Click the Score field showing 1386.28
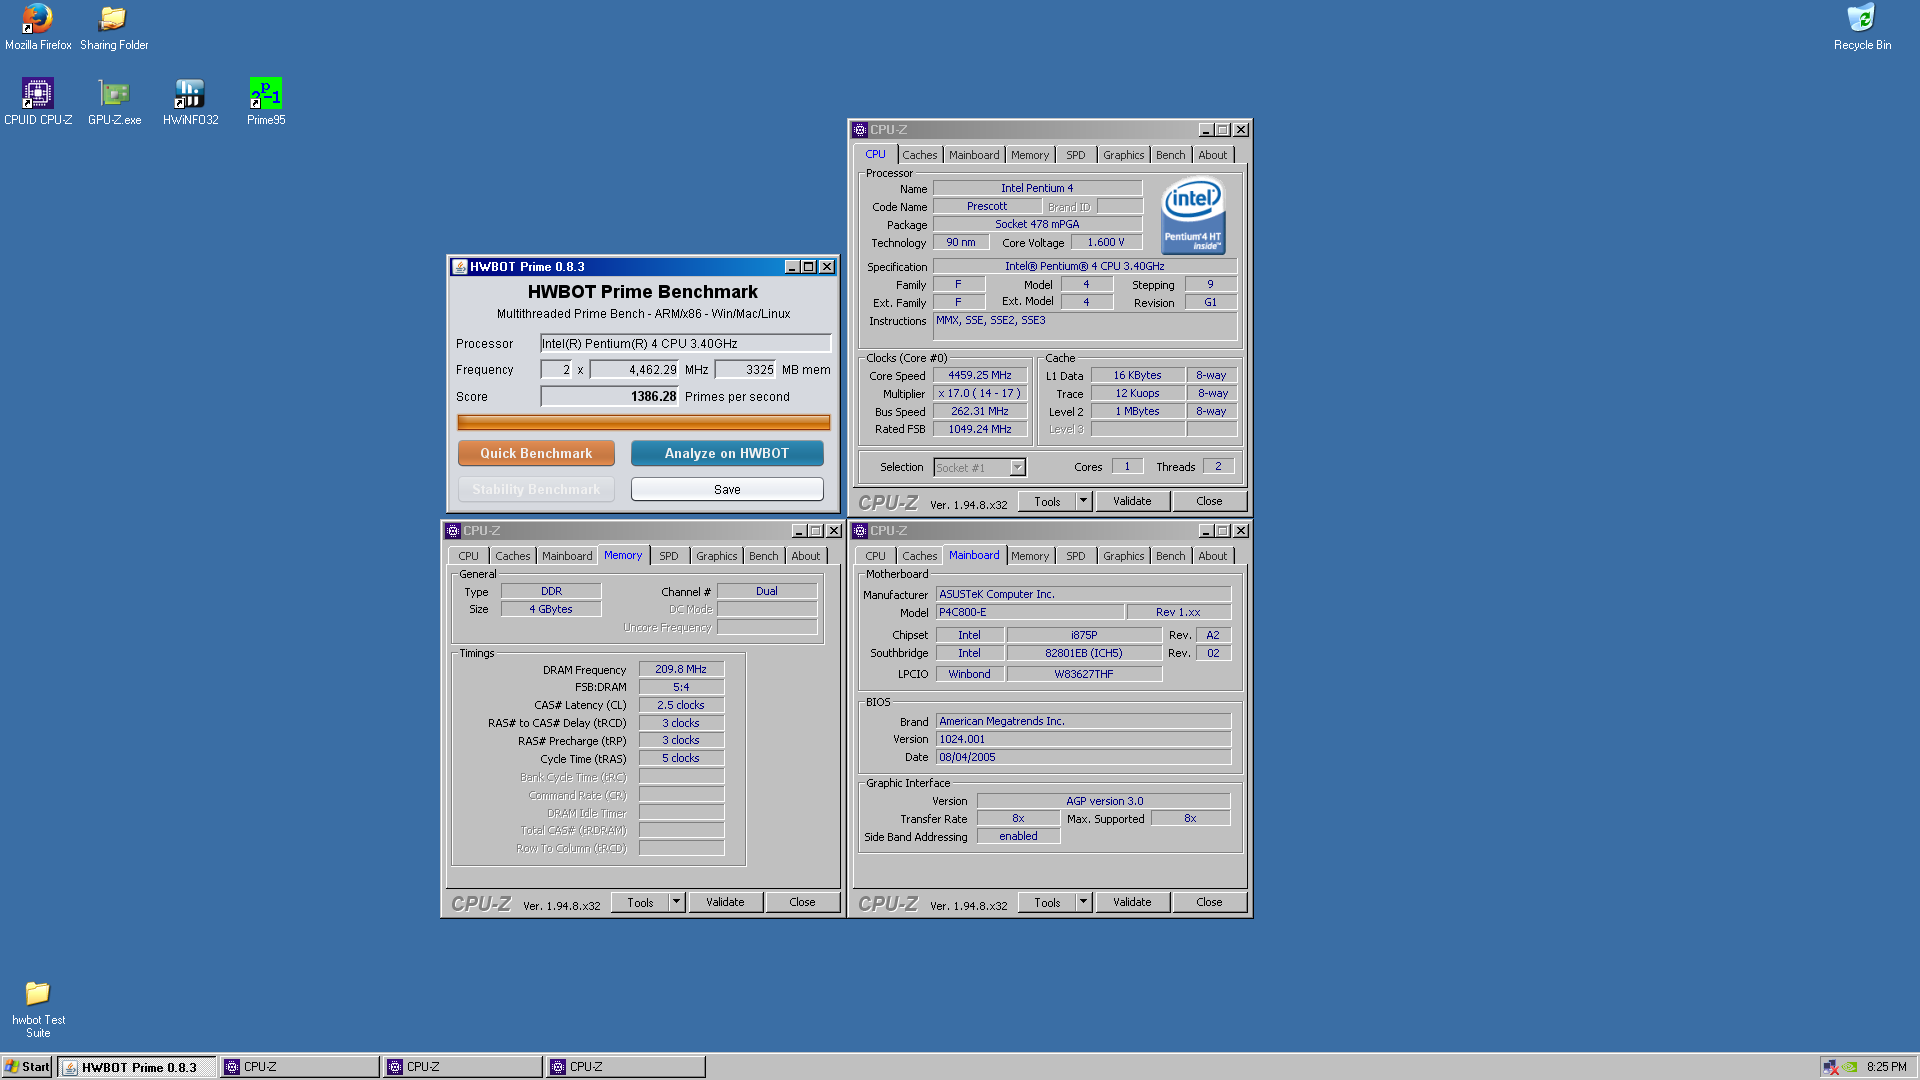This screenshot has width=1920, height=1080. (x=609, y=396)
